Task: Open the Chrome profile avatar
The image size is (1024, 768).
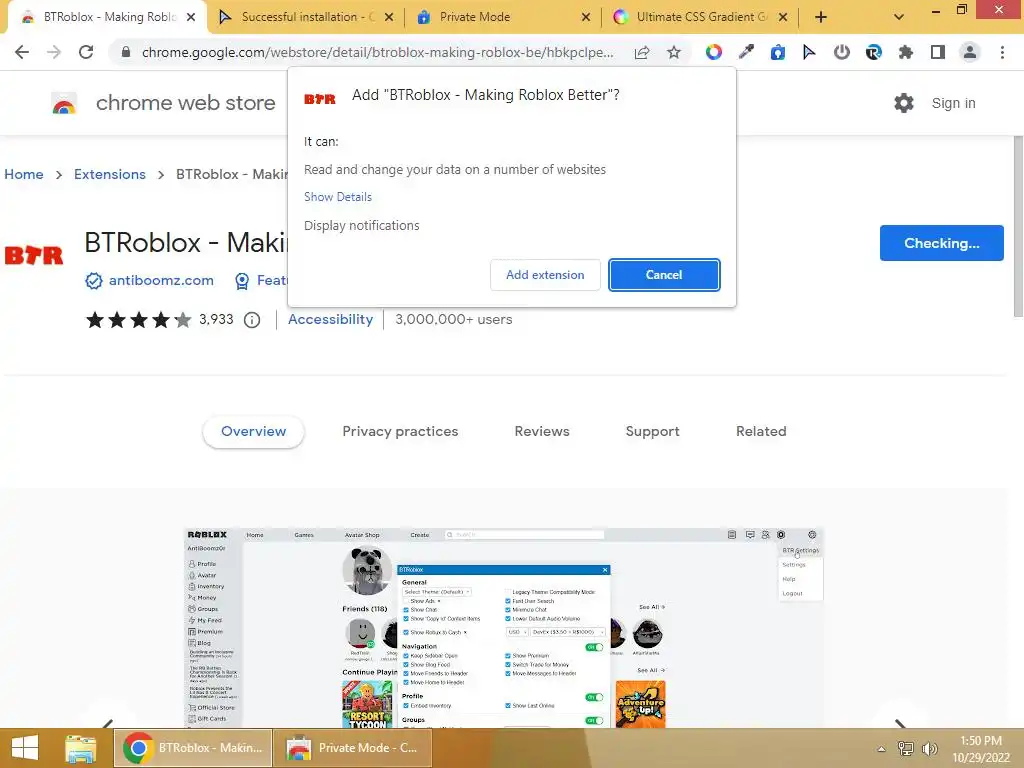Action: (970, 52)
